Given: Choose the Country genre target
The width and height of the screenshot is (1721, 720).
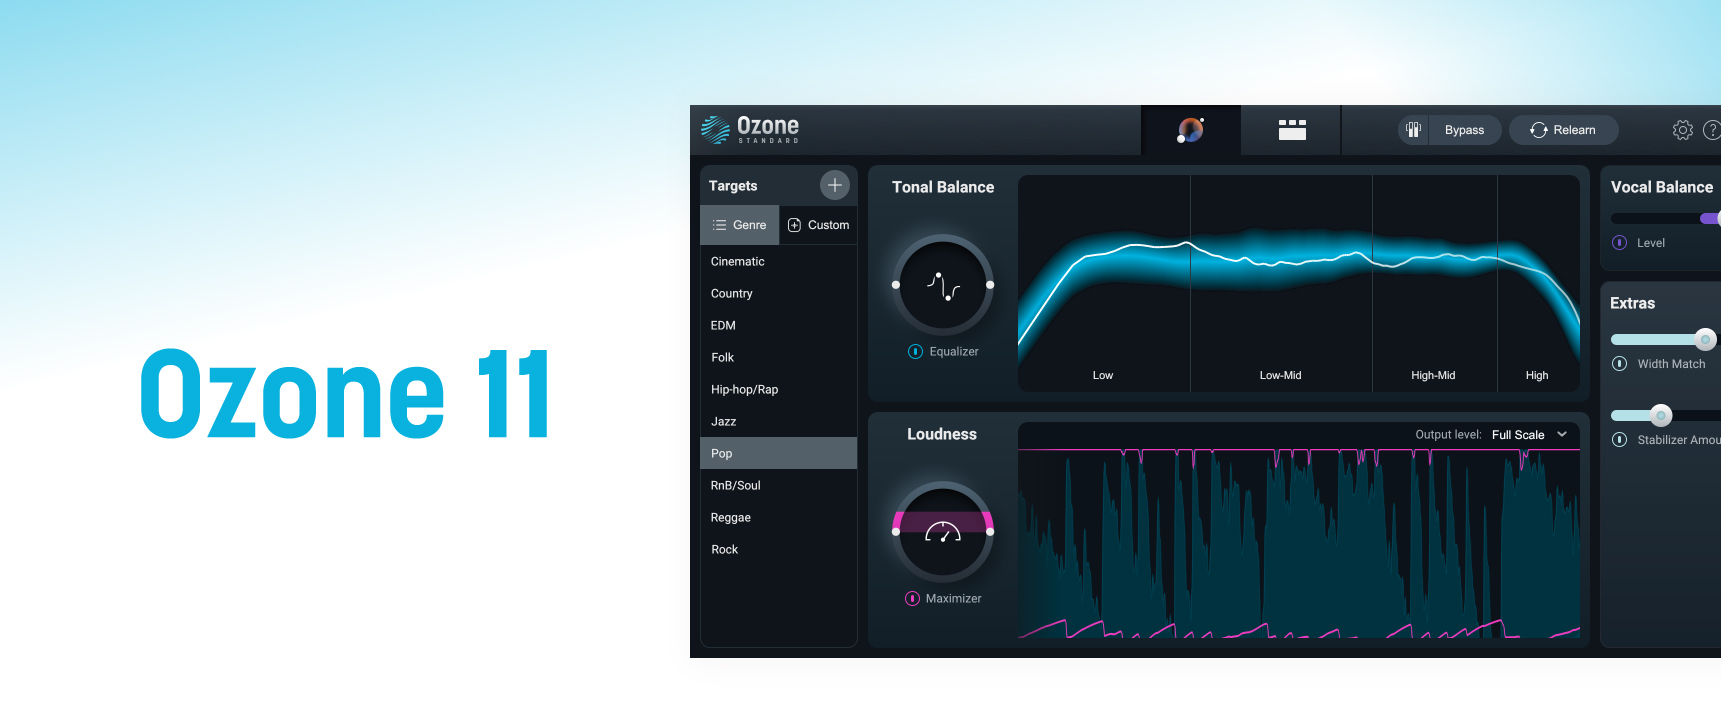Looking at the screenshot, I should [x=778, y=293].
